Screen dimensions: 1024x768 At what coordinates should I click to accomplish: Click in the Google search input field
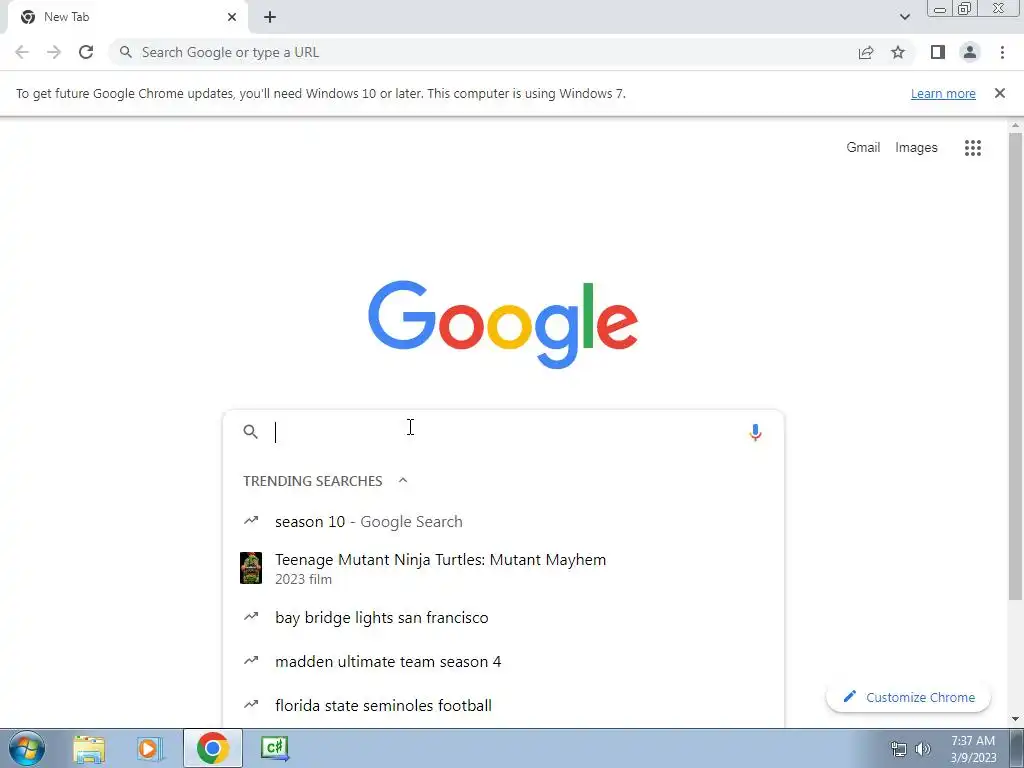point(506,432)
